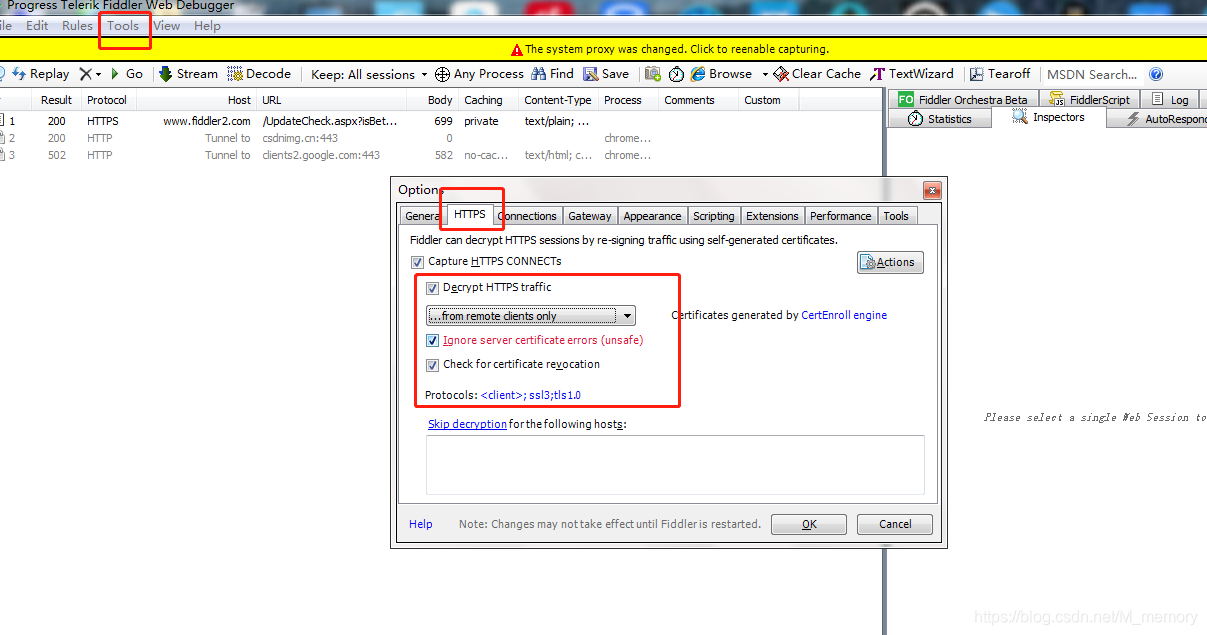The width and height of the screenshot is (1207, 635).
Task: Click the Tearoff toolbar button
Action: click(x=1000, y=74)
